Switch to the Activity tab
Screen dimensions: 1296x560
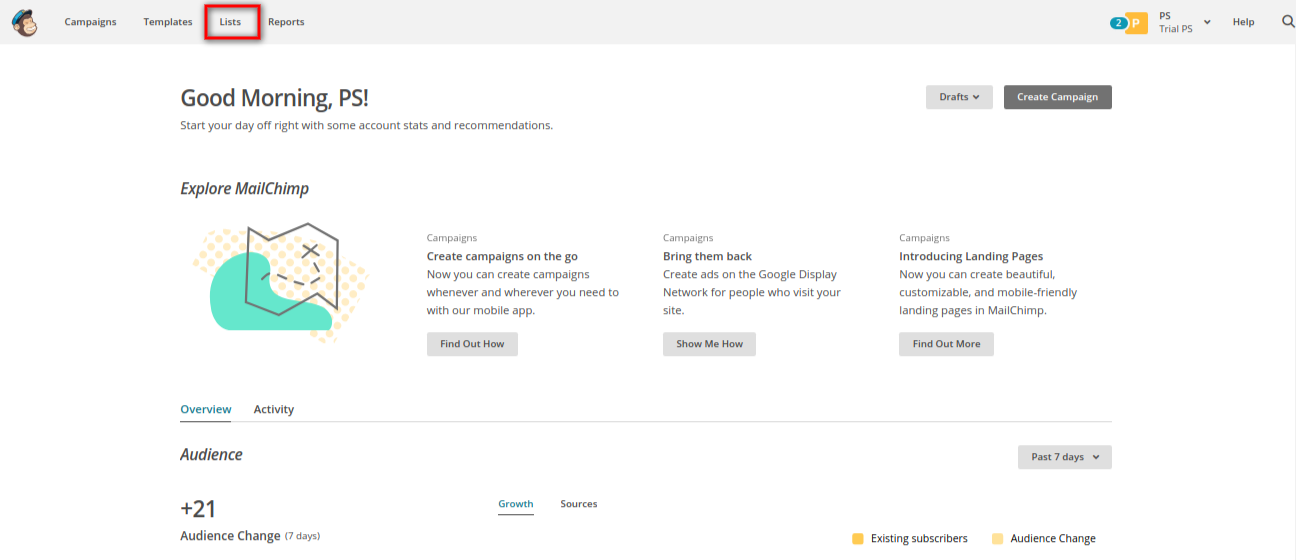(x=274, y=409)
